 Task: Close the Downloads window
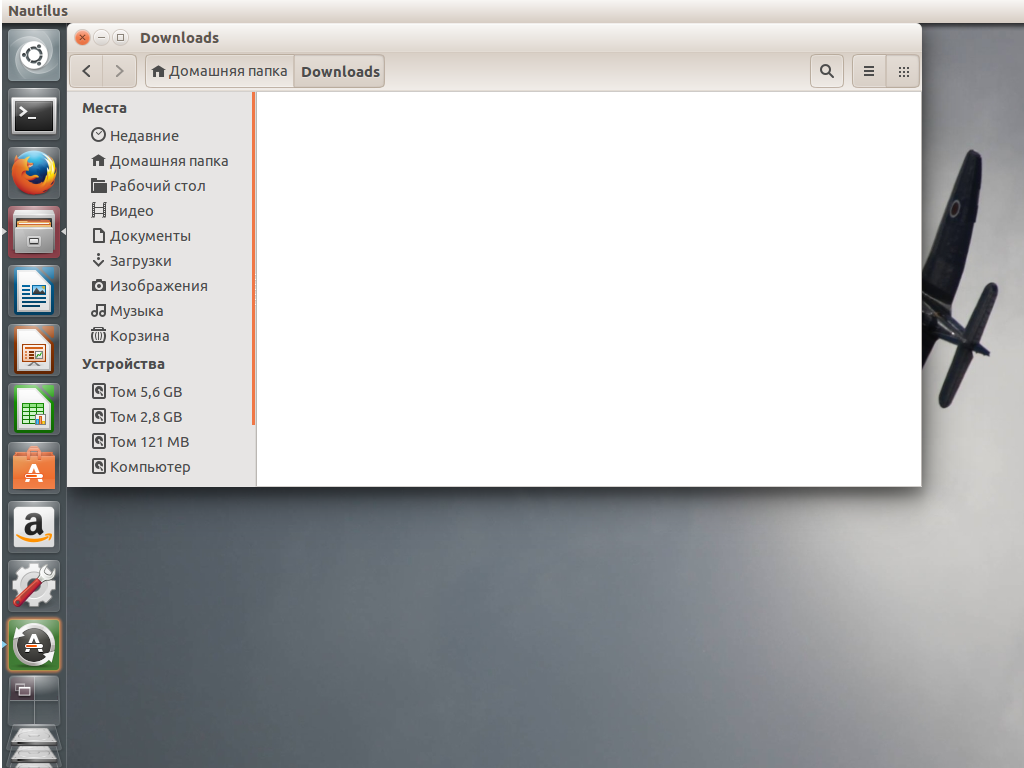click(x=82, y=38)
